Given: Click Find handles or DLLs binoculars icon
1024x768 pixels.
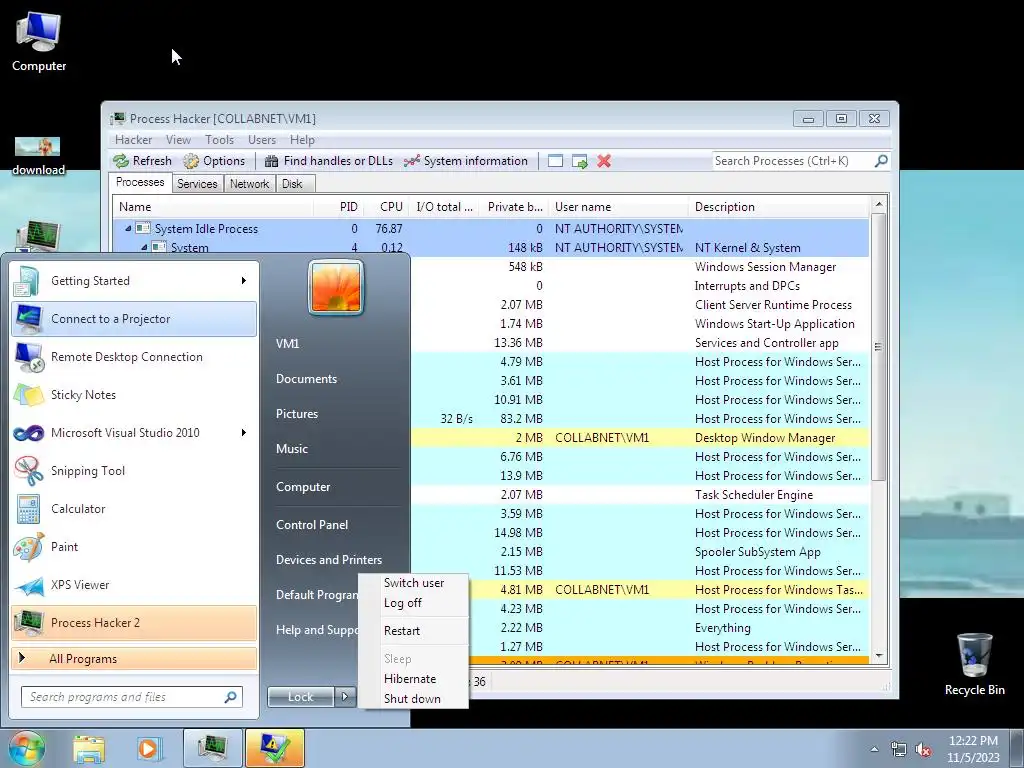Looking at the screenshot, I should click(x=272, y=161).
